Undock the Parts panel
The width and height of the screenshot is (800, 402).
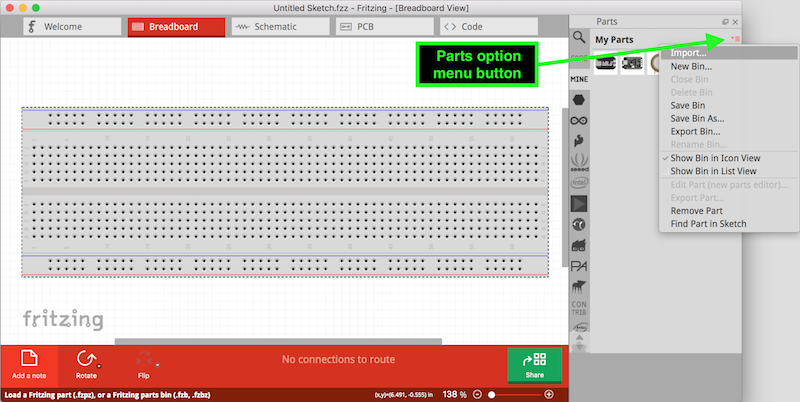point(725,22)
